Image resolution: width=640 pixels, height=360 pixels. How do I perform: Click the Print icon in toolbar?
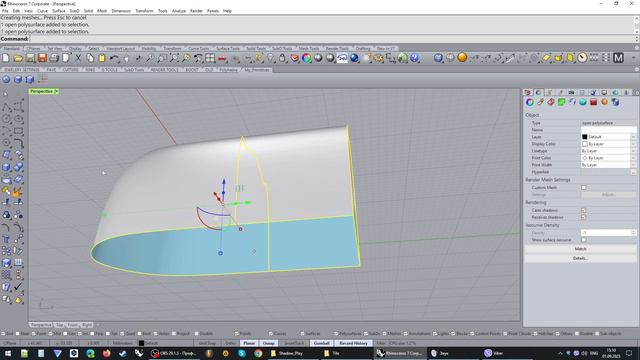[x=54, y=58]
